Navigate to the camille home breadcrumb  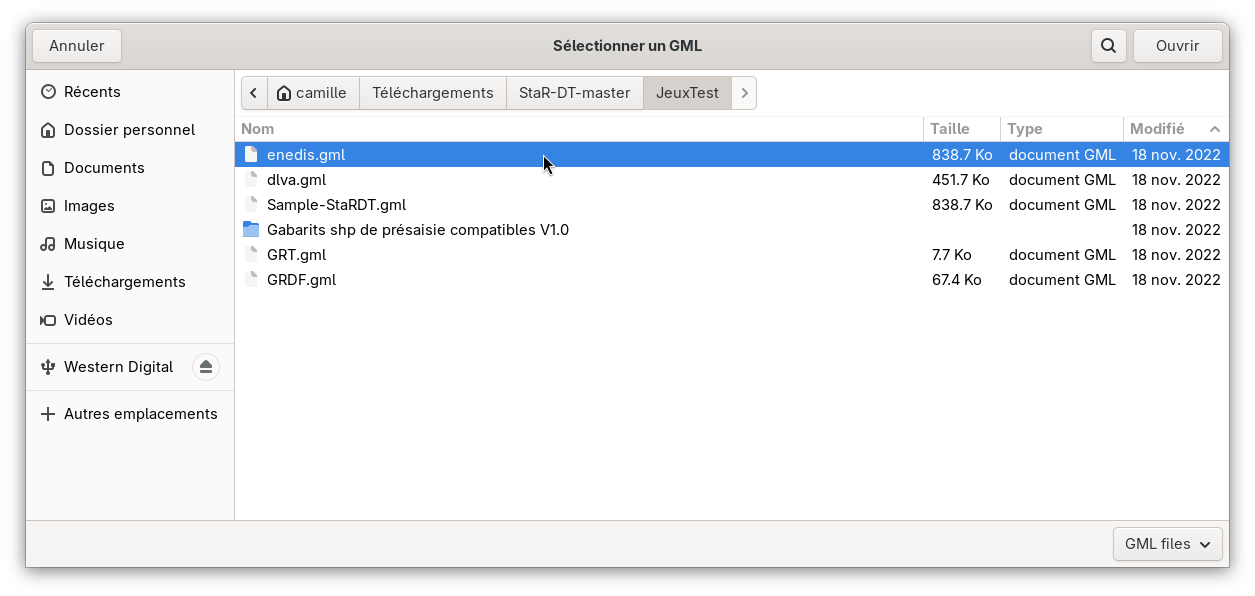point(313,93)
